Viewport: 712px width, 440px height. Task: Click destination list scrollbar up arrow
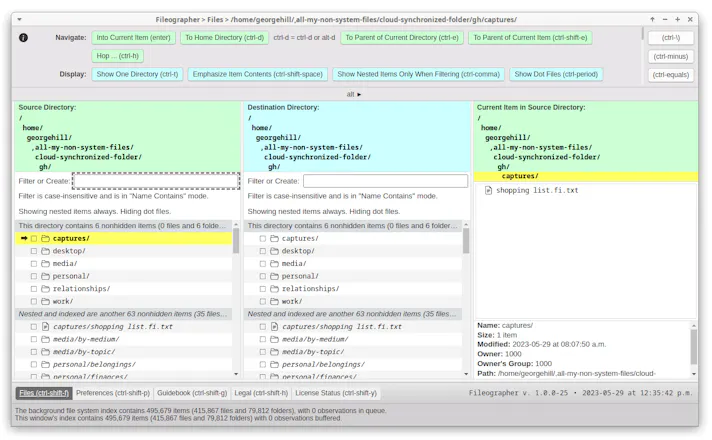pyautogui.click(x=466, y=225)
